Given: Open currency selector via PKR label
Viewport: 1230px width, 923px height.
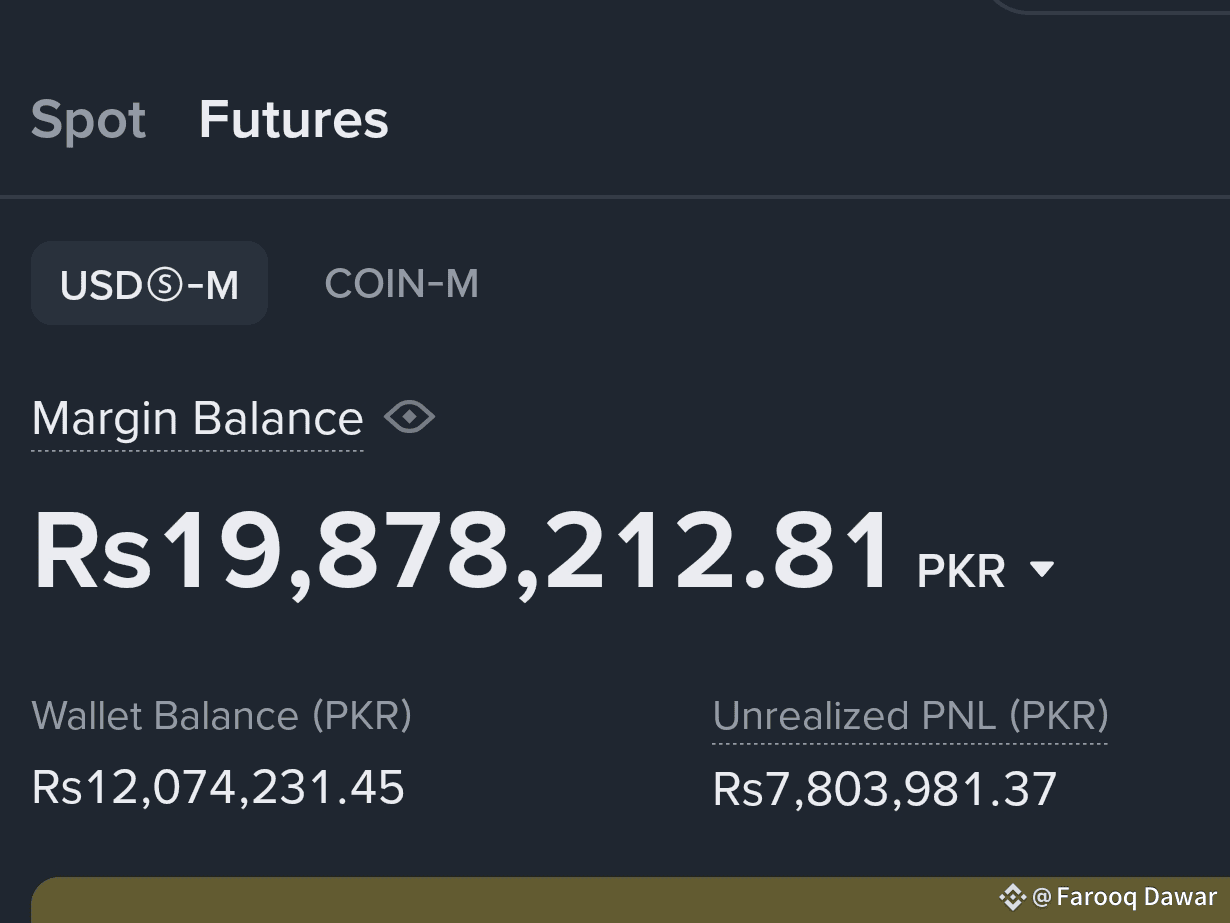Looking at the screenshot, I should 961,571.
